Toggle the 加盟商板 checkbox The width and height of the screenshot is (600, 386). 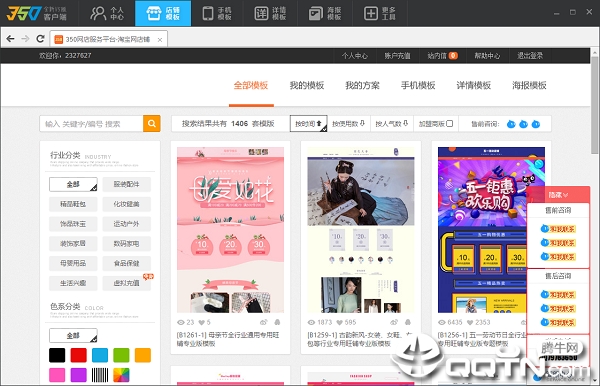(x=450, y=124)
